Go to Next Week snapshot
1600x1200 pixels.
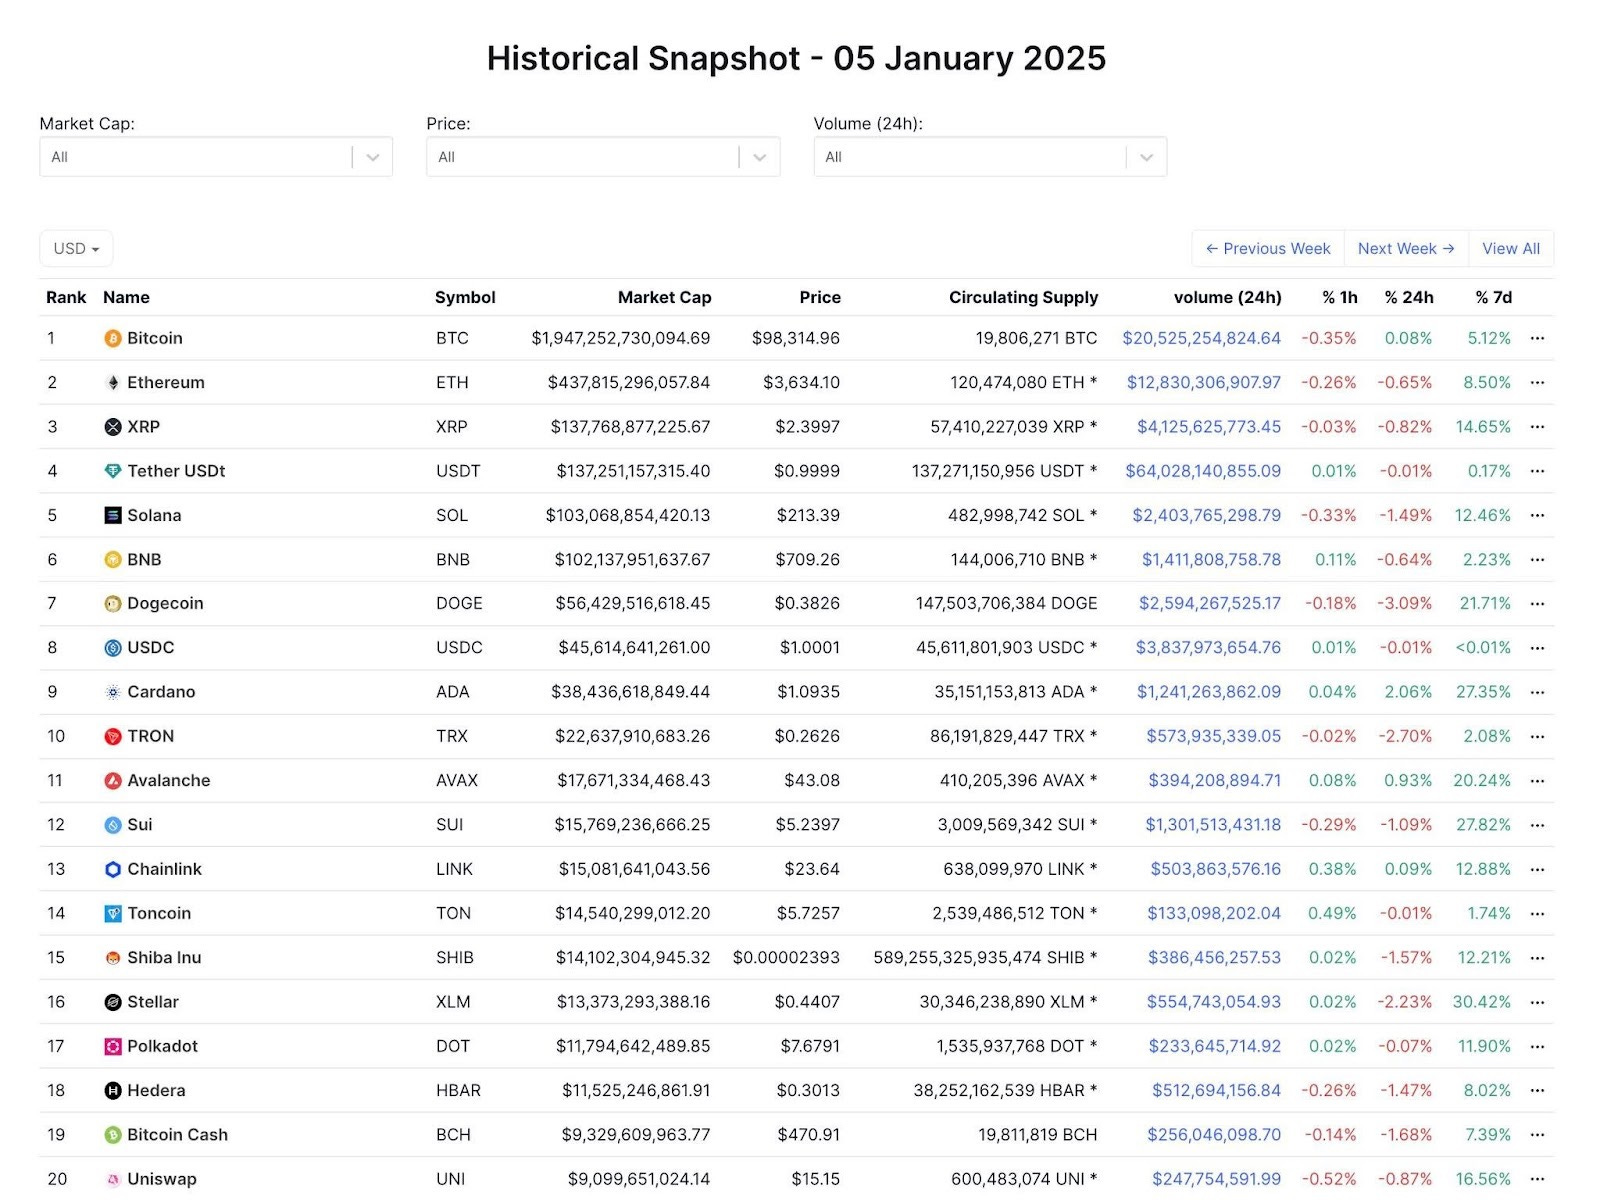tap(1406, 249)
